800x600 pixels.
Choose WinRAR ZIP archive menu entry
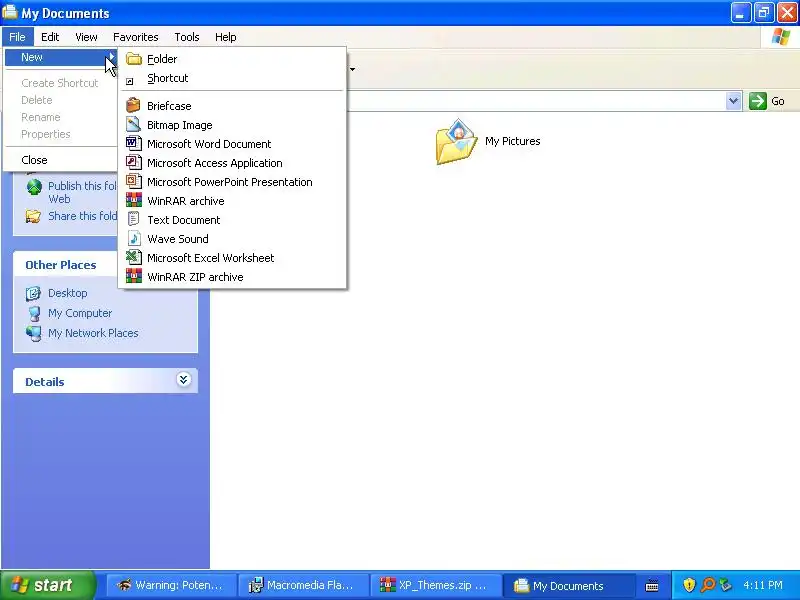pyautogui.click(x=233, y=277)
